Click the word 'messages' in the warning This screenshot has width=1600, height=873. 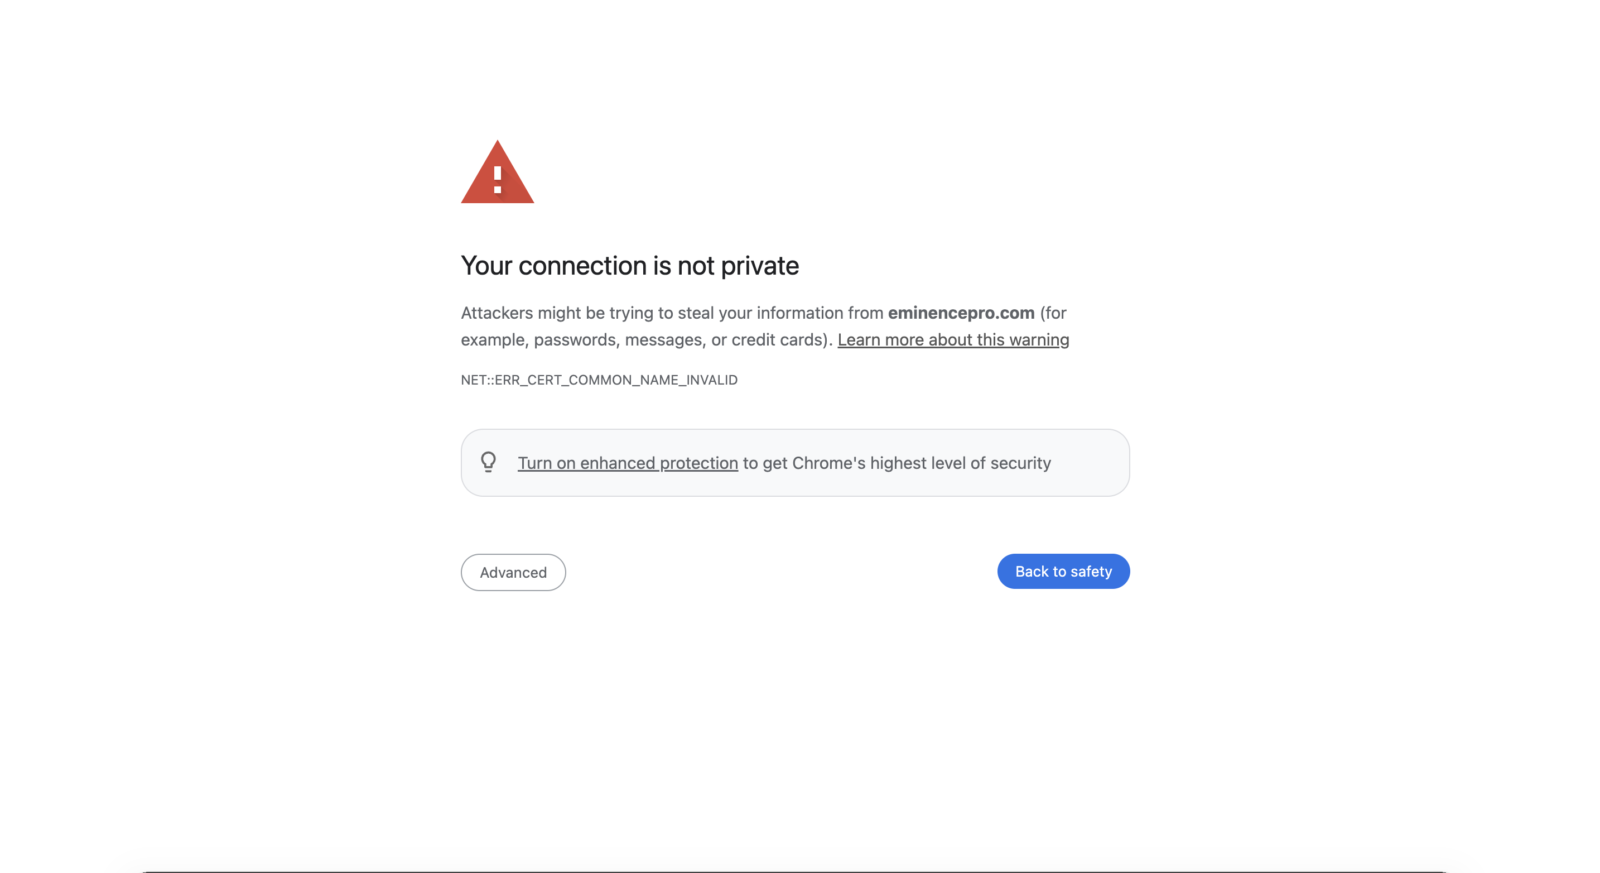click(662, 340)
